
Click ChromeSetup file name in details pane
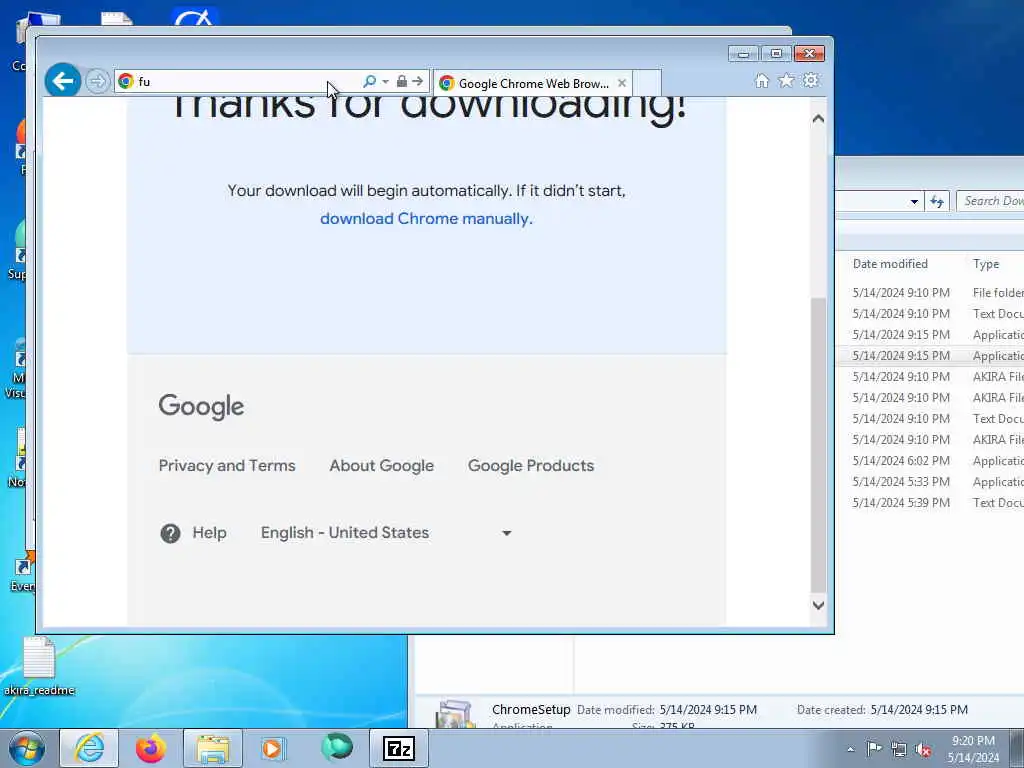(531, 709)
